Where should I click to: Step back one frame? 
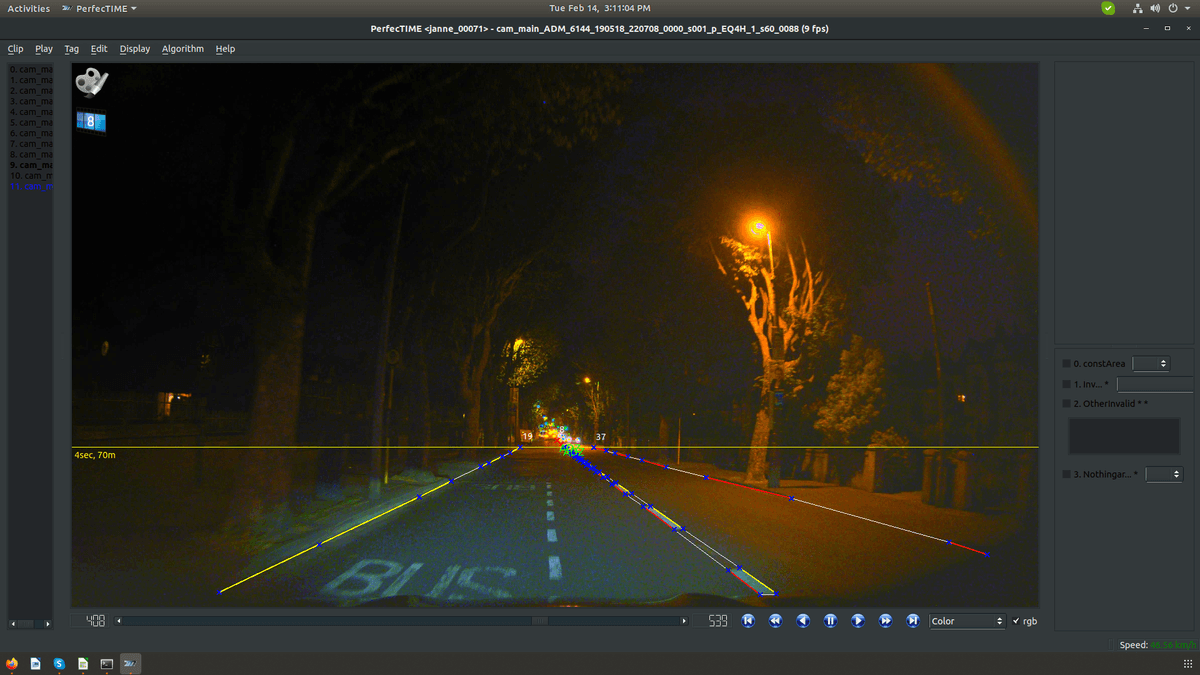(x=802, y=621)
